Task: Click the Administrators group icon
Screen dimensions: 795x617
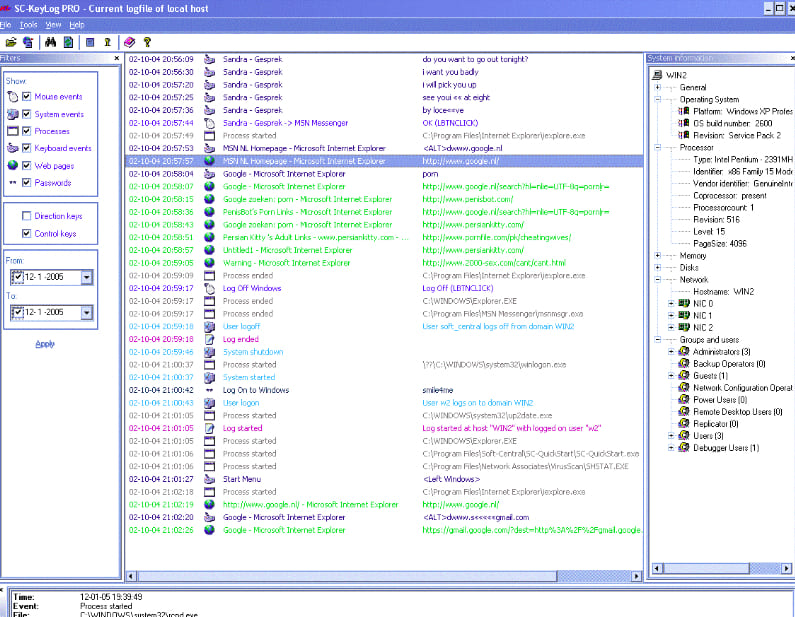Action: tap(684, 352)
